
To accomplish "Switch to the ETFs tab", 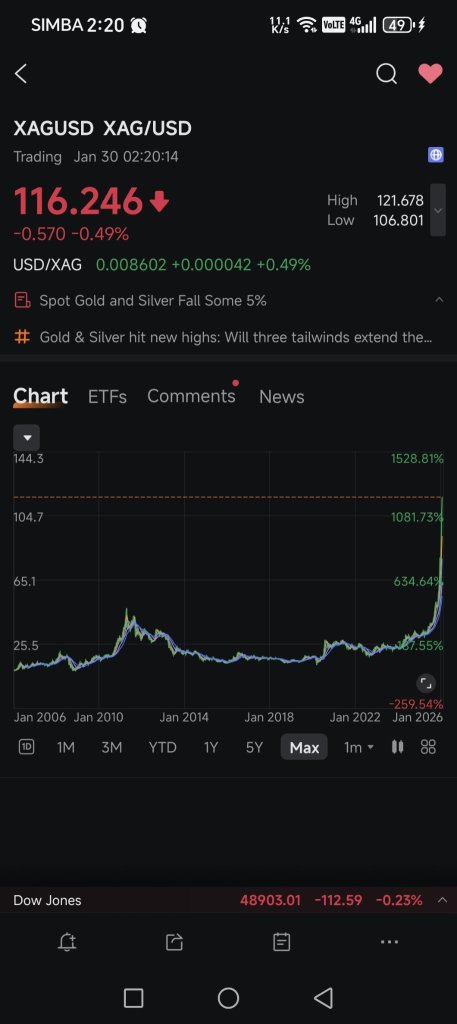I will tap(107, 396).
